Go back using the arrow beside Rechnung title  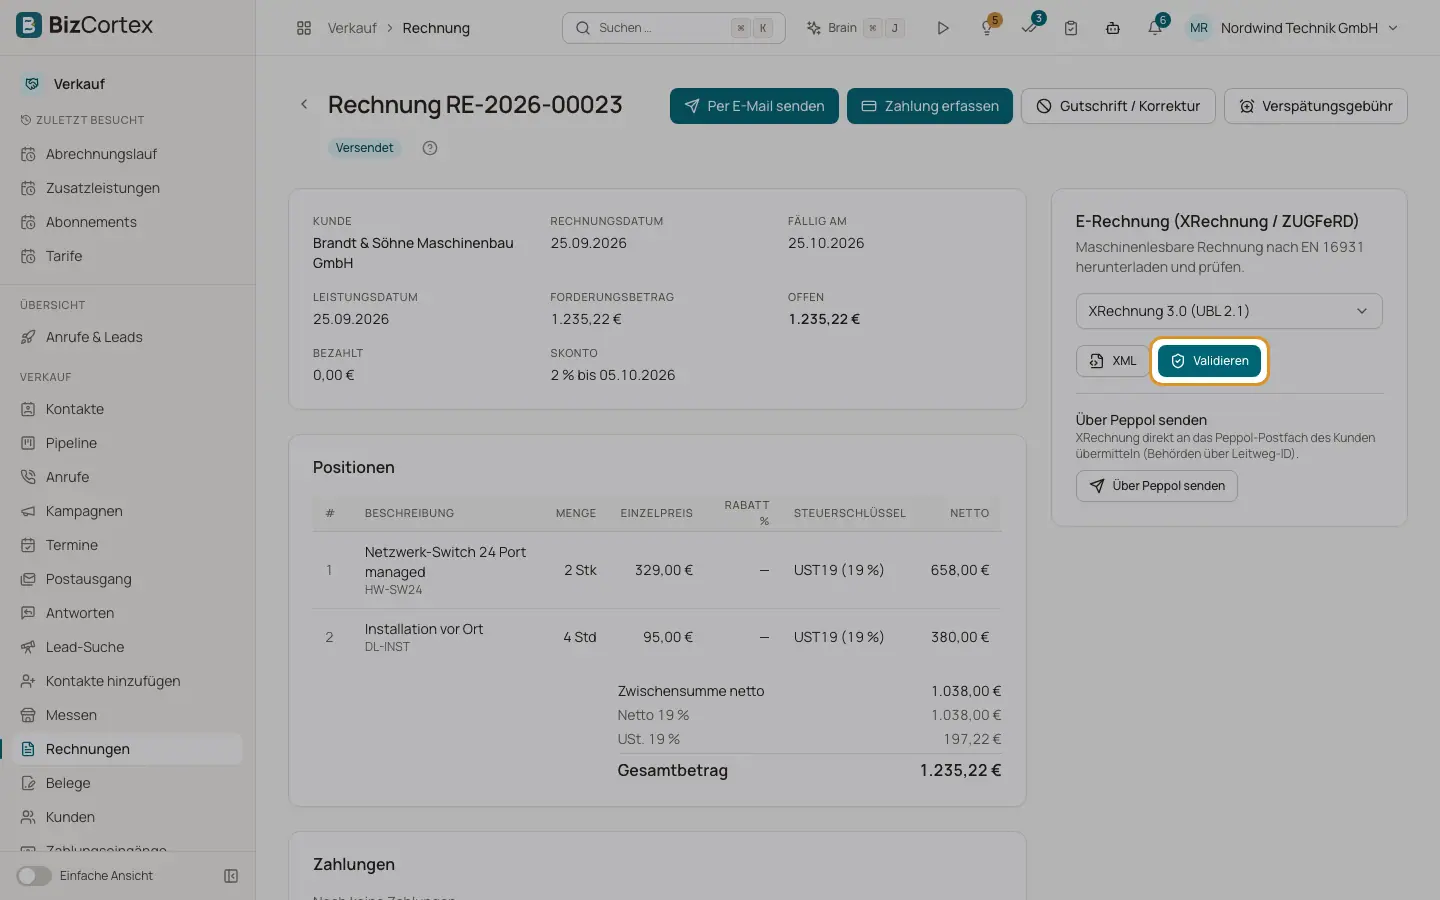tap(304, 104)
